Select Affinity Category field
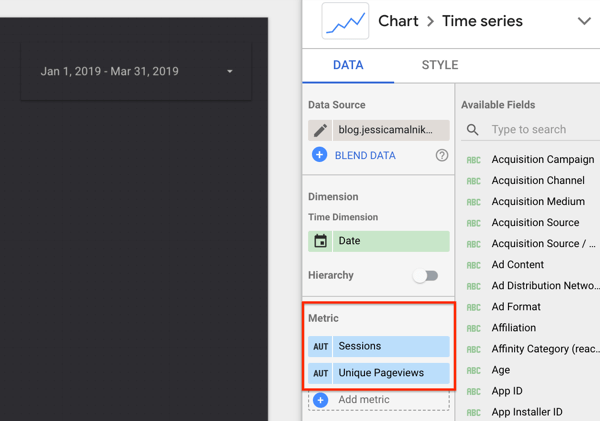The image size is (600, 421). [x=545, y=349]
